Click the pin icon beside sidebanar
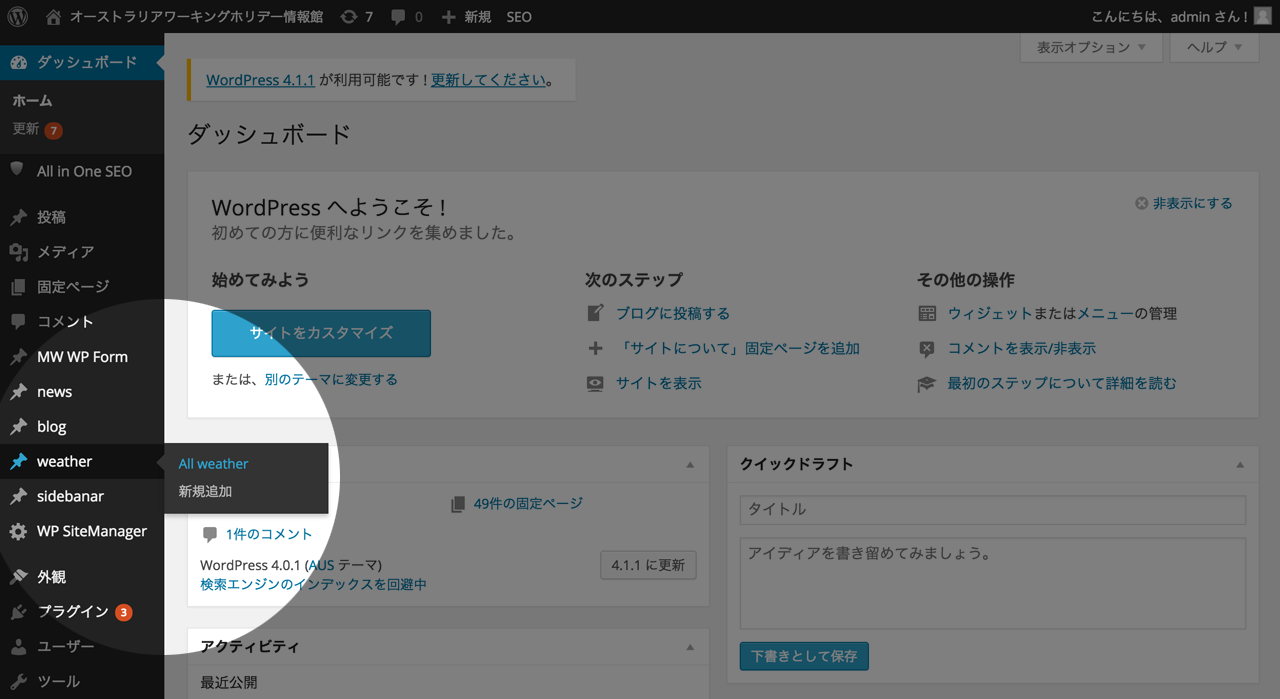 pyautogui.click(x=18, y=497)
